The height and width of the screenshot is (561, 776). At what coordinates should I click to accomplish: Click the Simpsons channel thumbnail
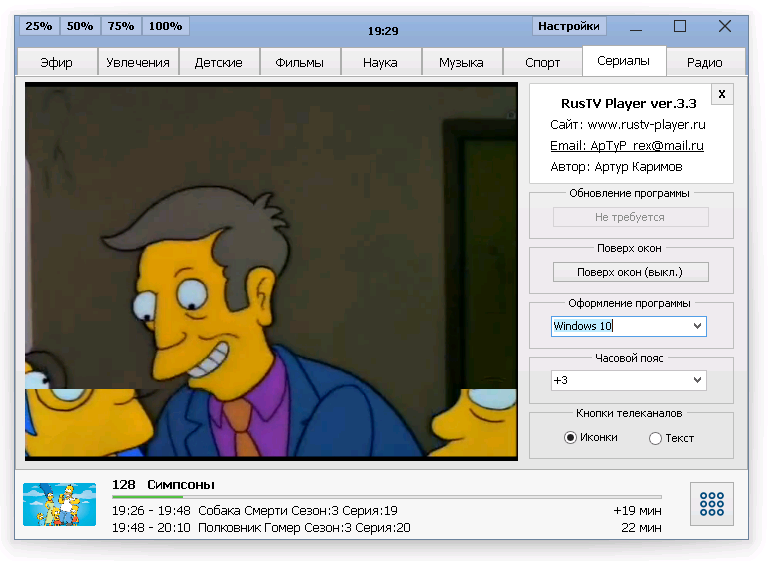(x=59, y=504)
